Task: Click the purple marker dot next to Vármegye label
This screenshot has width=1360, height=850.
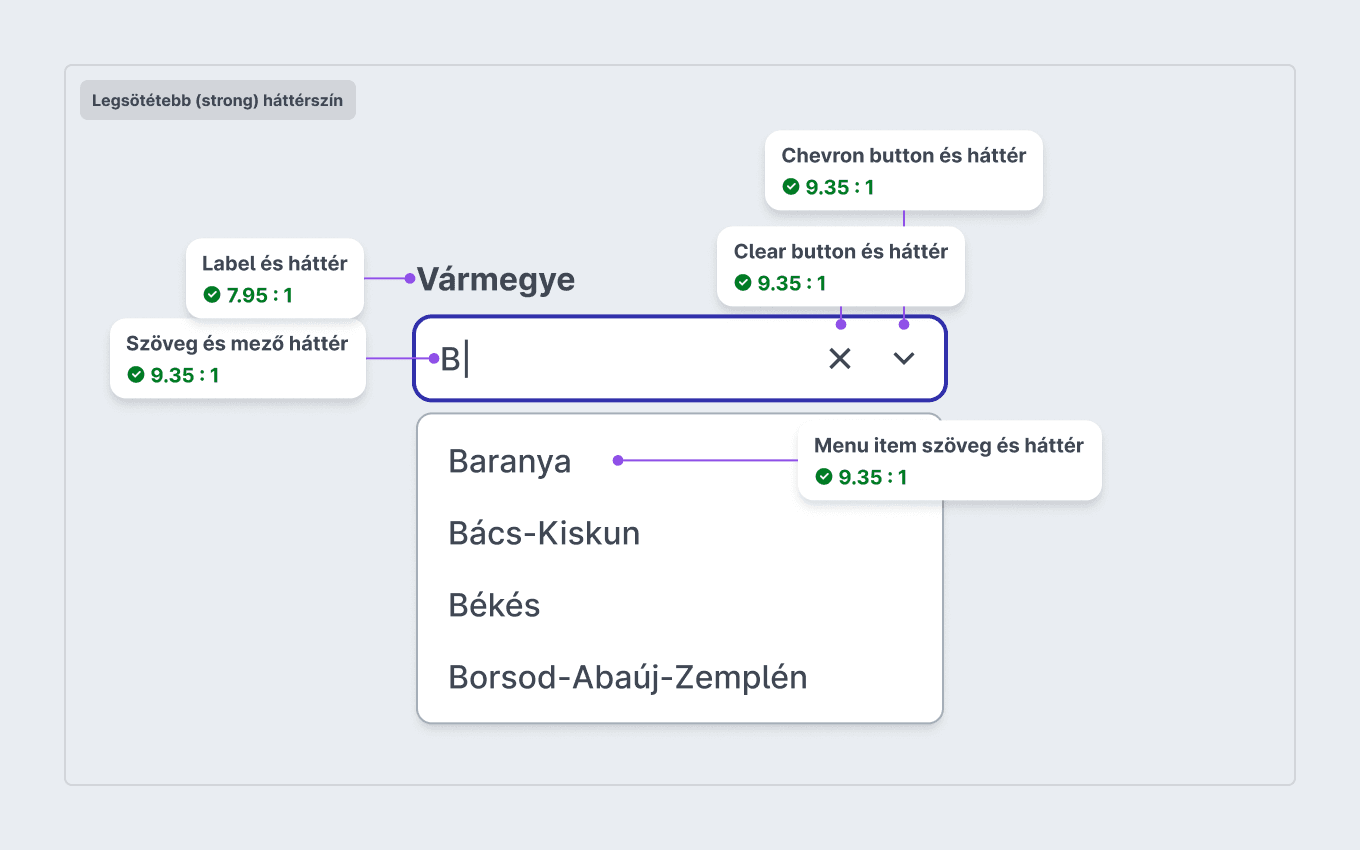Action: (x=410, y=278)
